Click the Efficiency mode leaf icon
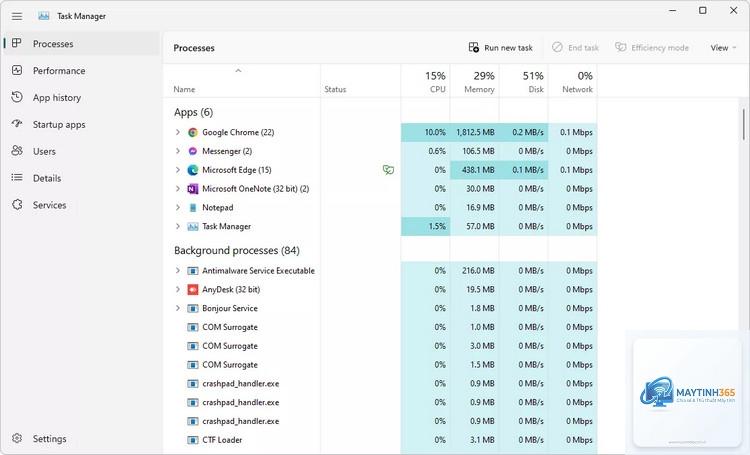750x455 pixels. 620,47
